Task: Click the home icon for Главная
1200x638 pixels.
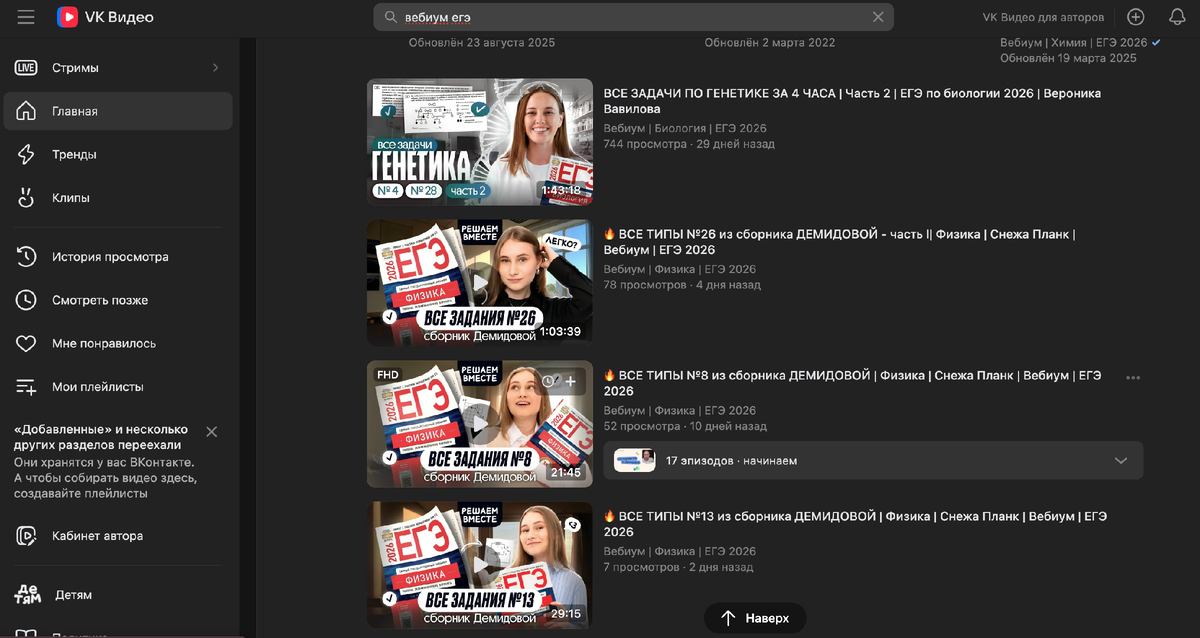Action: (26, 111)
